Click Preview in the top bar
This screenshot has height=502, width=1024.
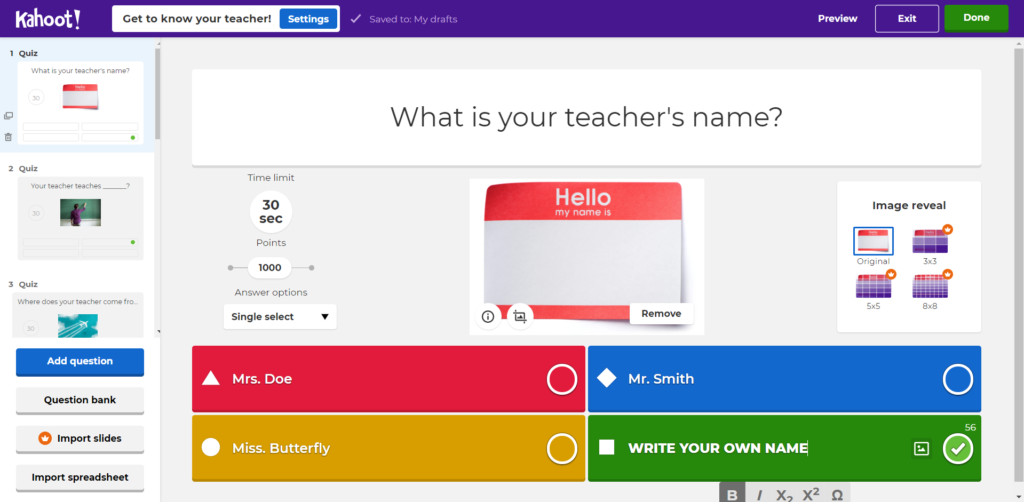[837, 18]
